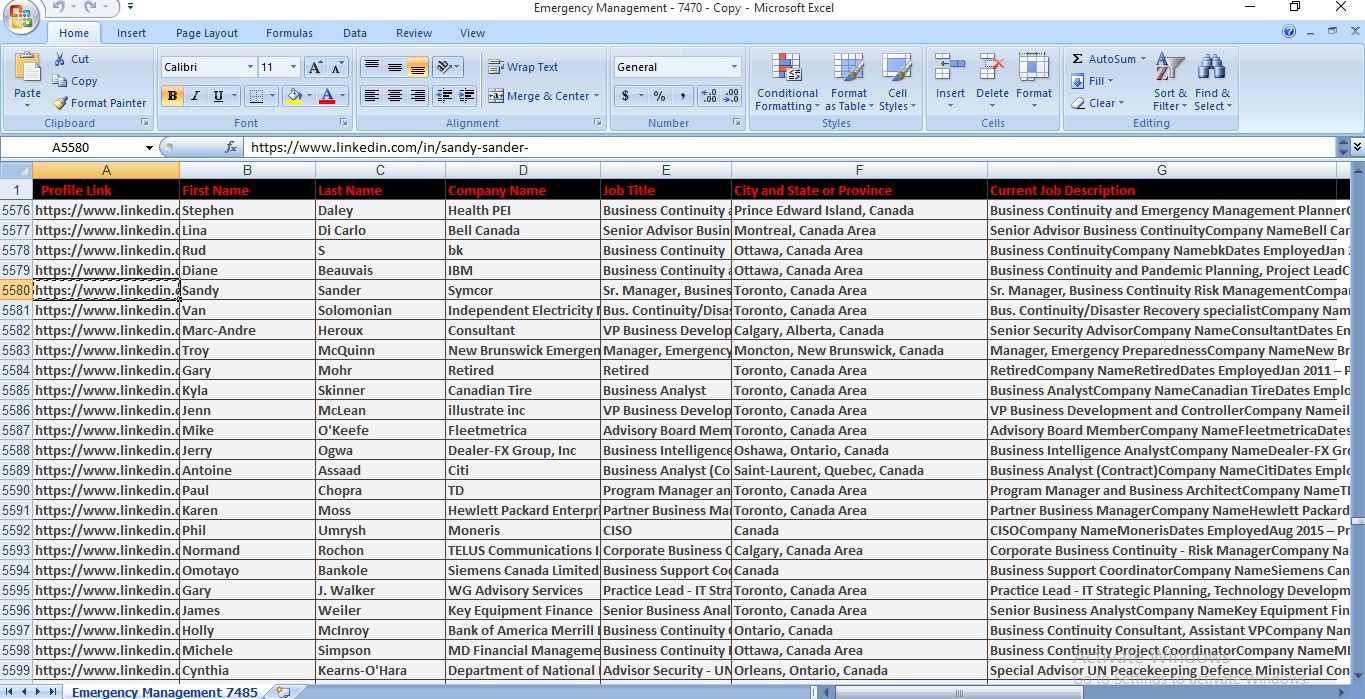Open Find & Select options
Image resolution: width=1365 pixels, height=699 pixels.
(1212, 82)
